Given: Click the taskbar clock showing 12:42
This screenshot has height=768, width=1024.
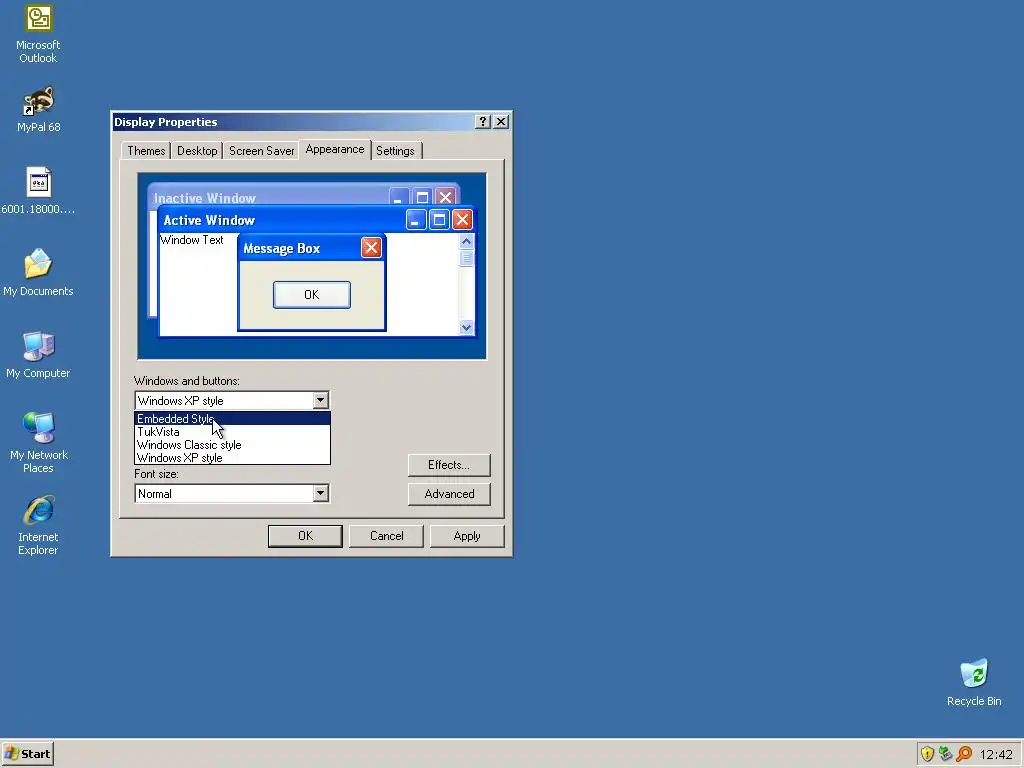Looking at the screenshot, I should (996, 755).
